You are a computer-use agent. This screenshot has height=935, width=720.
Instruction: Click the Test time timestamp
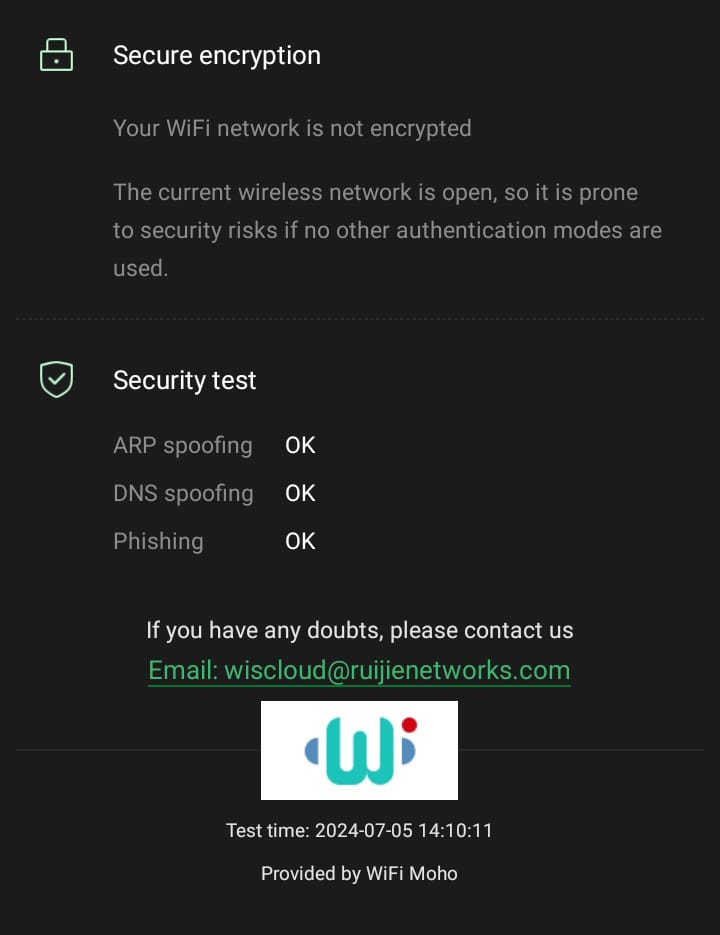pos(359,830)
